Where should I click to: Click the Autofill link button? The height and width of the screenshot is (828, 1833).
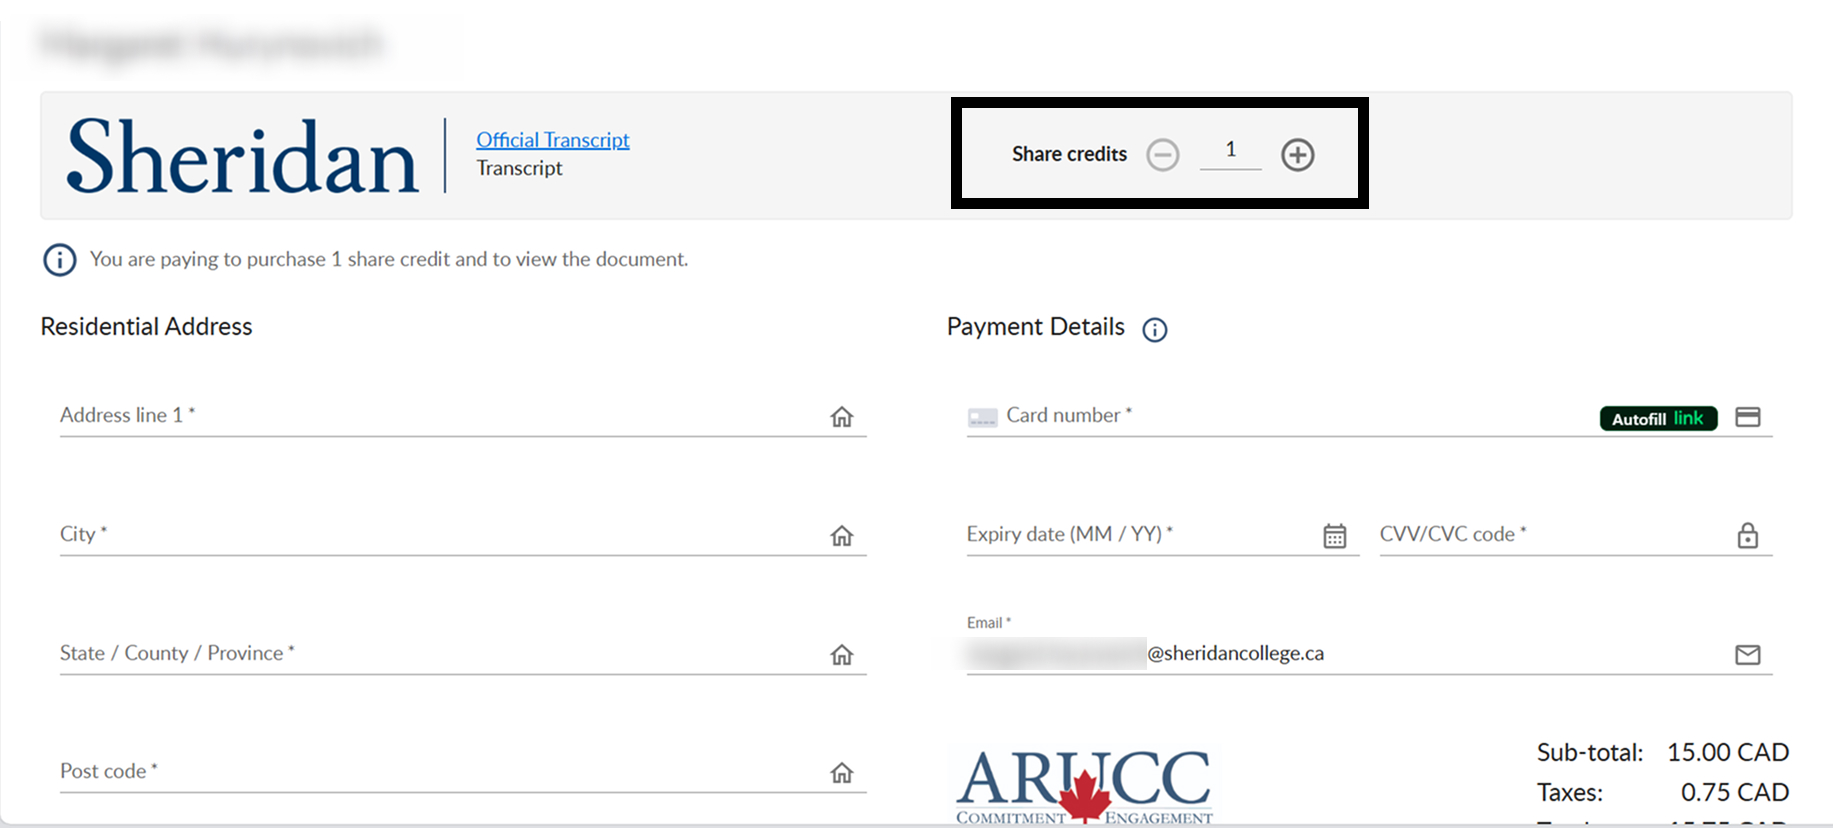1658,418
